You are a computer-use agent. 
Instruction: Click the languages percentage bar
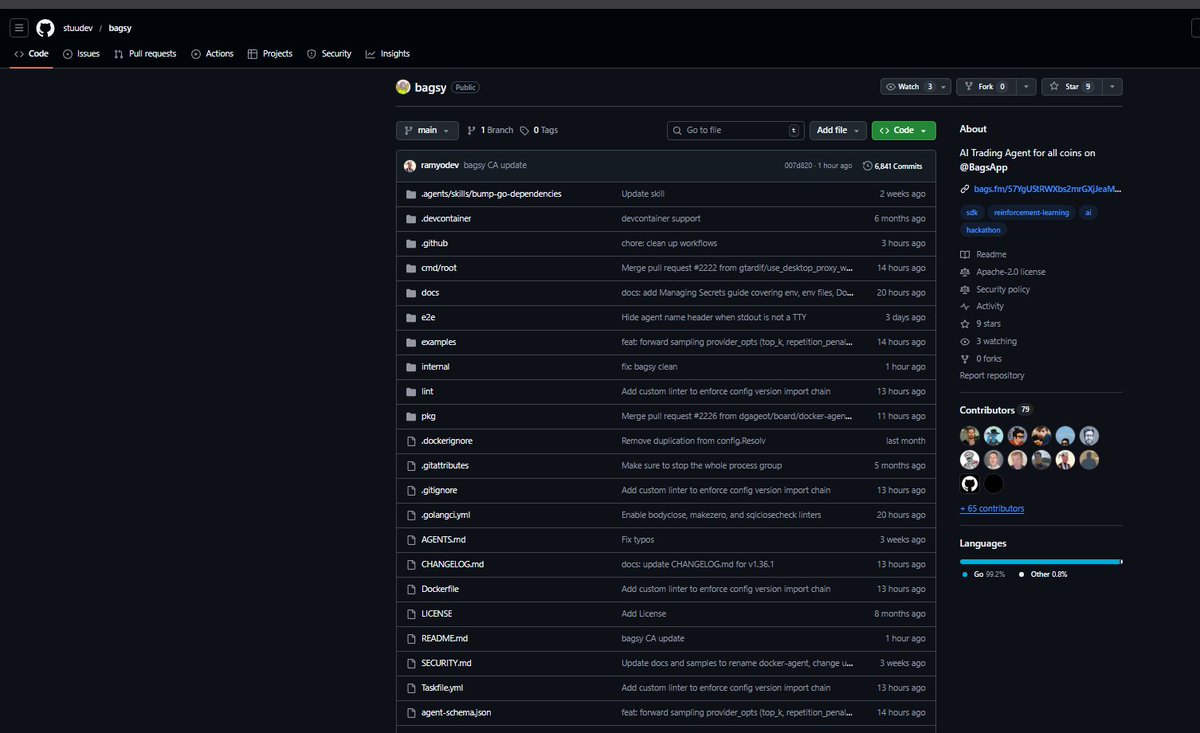1041,562
